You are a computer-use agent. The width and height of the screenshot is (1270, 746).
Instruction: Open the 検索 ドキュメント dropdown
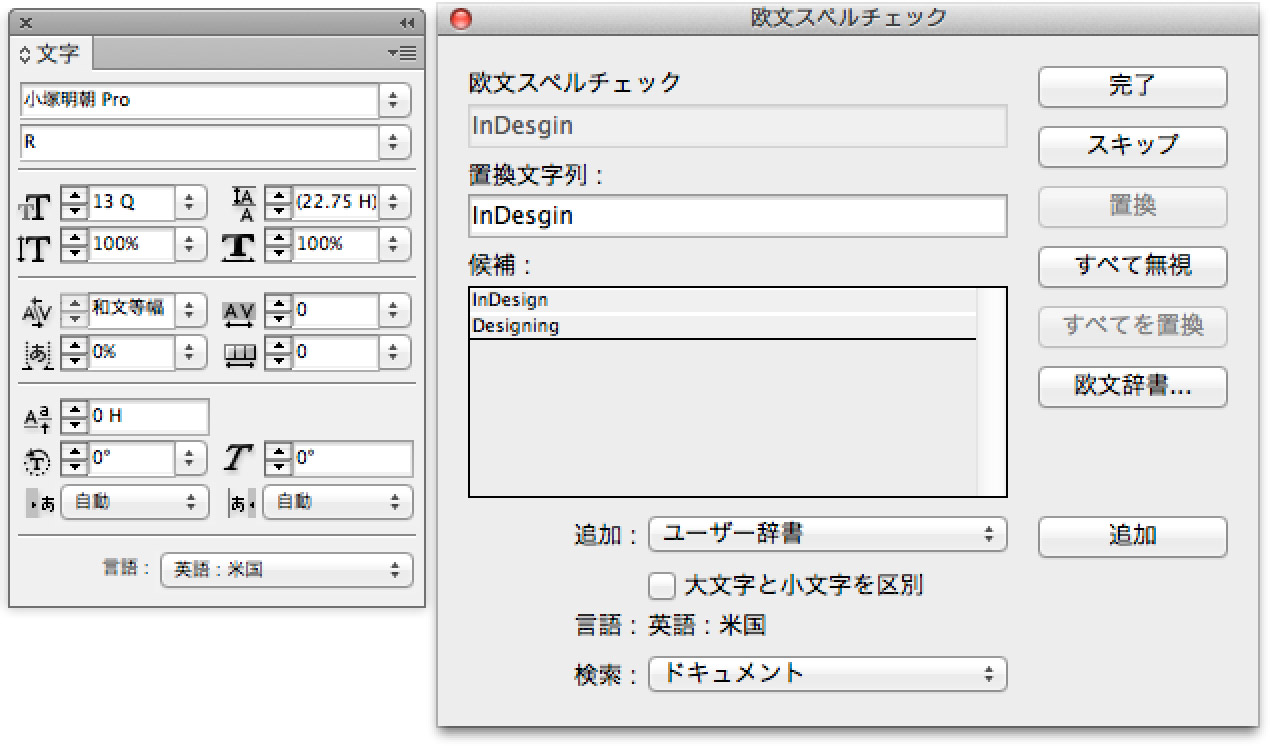(827, 673)
